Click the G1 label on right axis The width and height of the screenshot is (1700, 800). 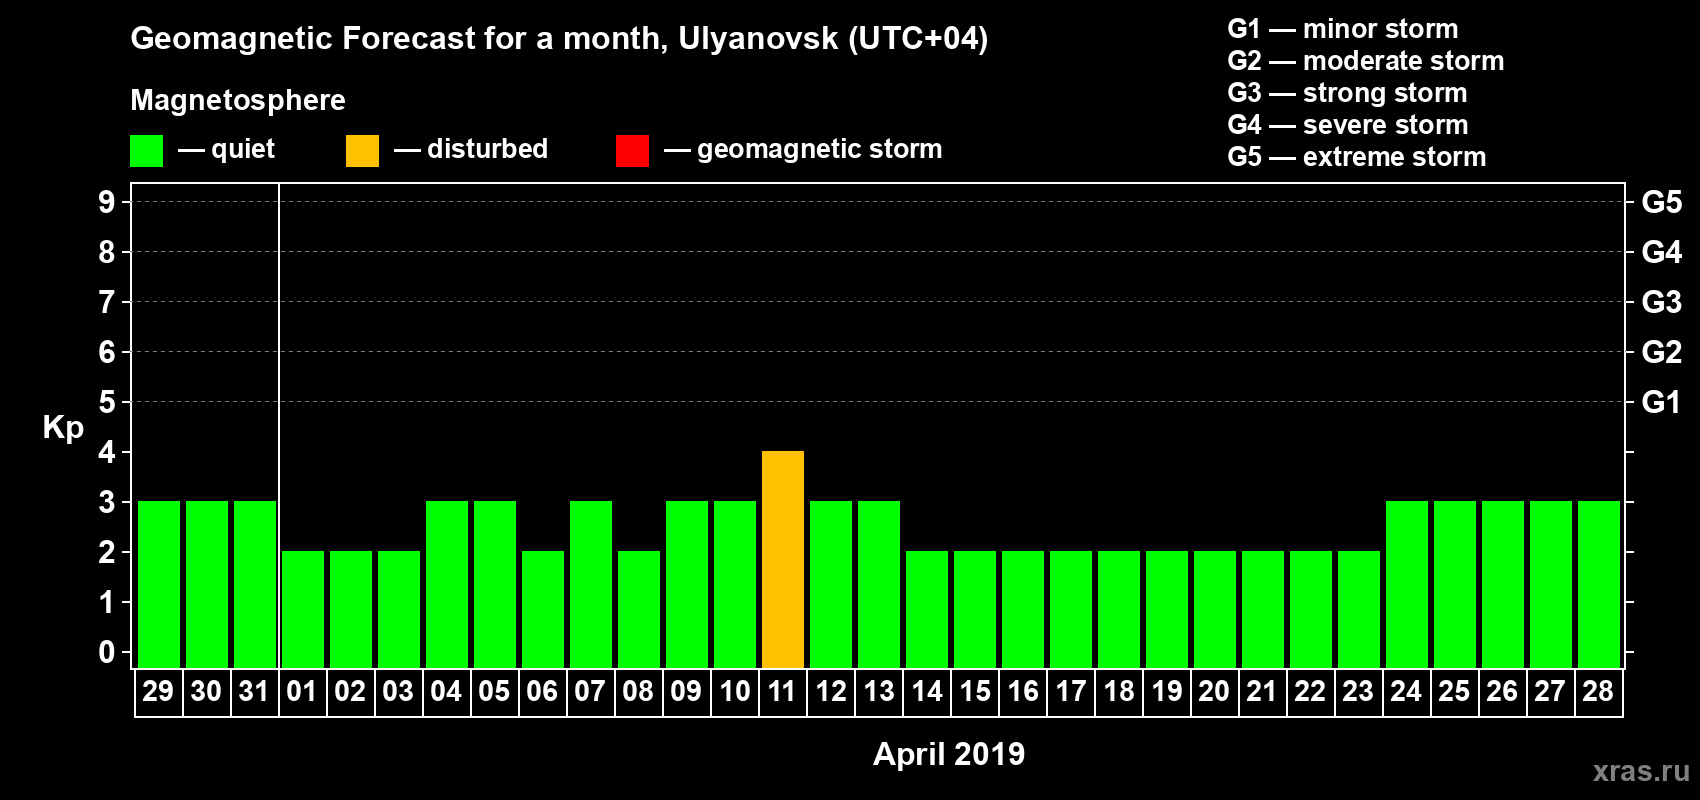[1662, 402]
